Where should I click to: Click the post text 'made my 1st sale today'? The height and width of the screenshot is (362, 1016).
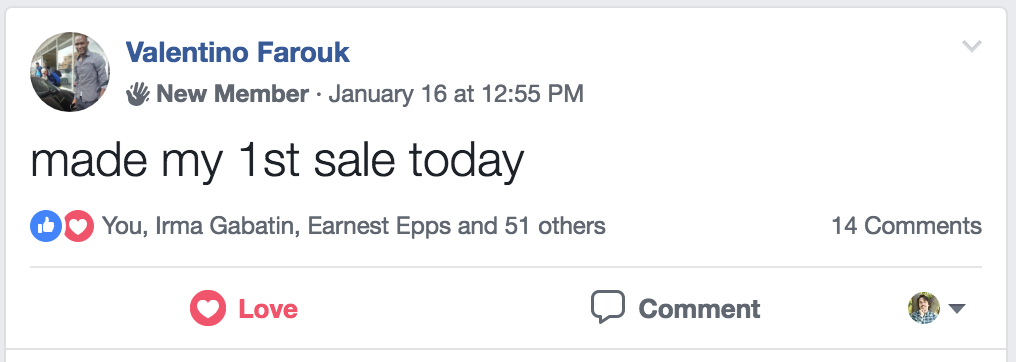point(277,161)
